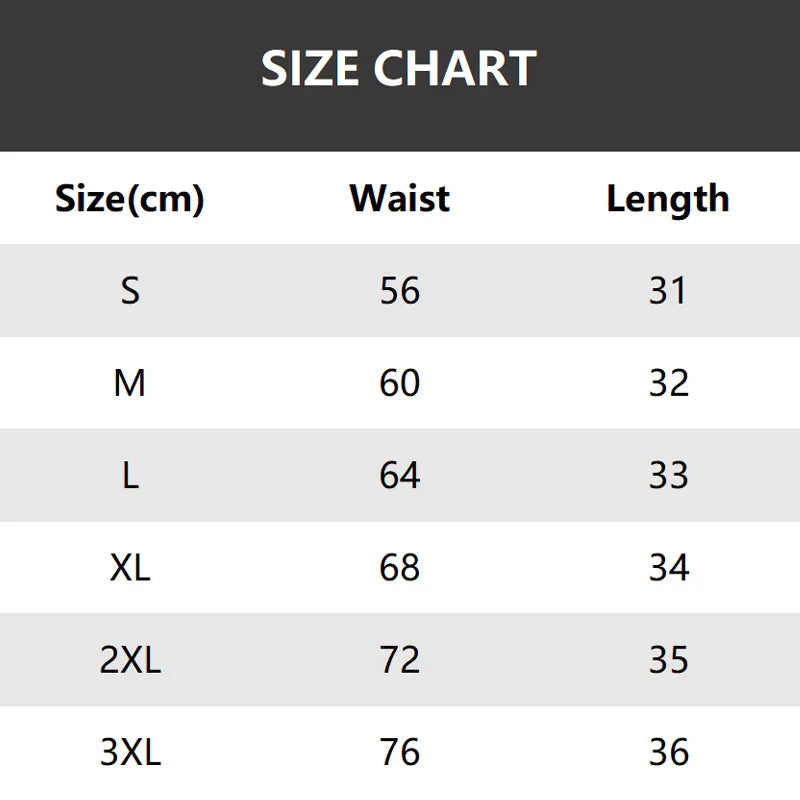
Task: Click the waist value 60
Action: (400, 383)
